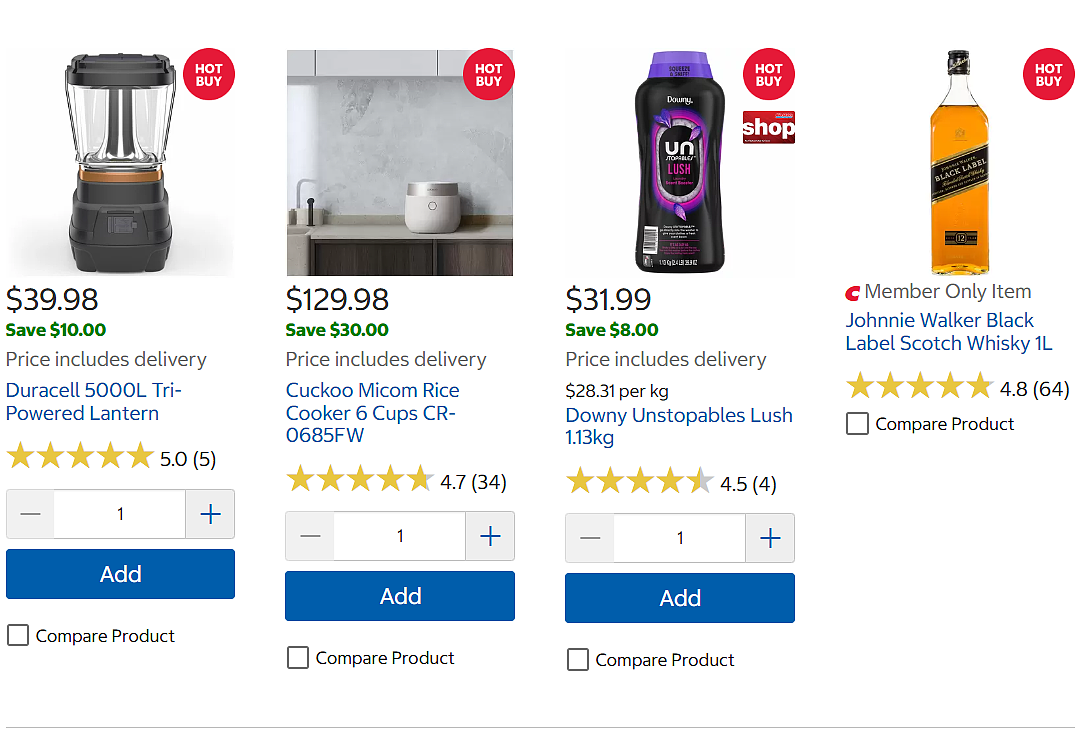Decrease quantity for Downy Unstopables
This screenshot has width=1080, height=734.
tap(590, 538)
